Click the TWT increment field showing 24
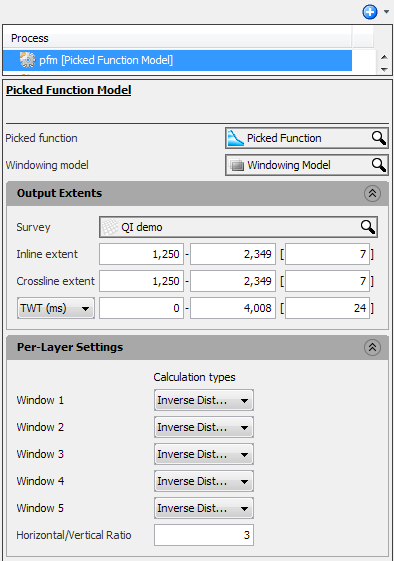The height and width of the screenshot is (561, 394). [327, 308]
